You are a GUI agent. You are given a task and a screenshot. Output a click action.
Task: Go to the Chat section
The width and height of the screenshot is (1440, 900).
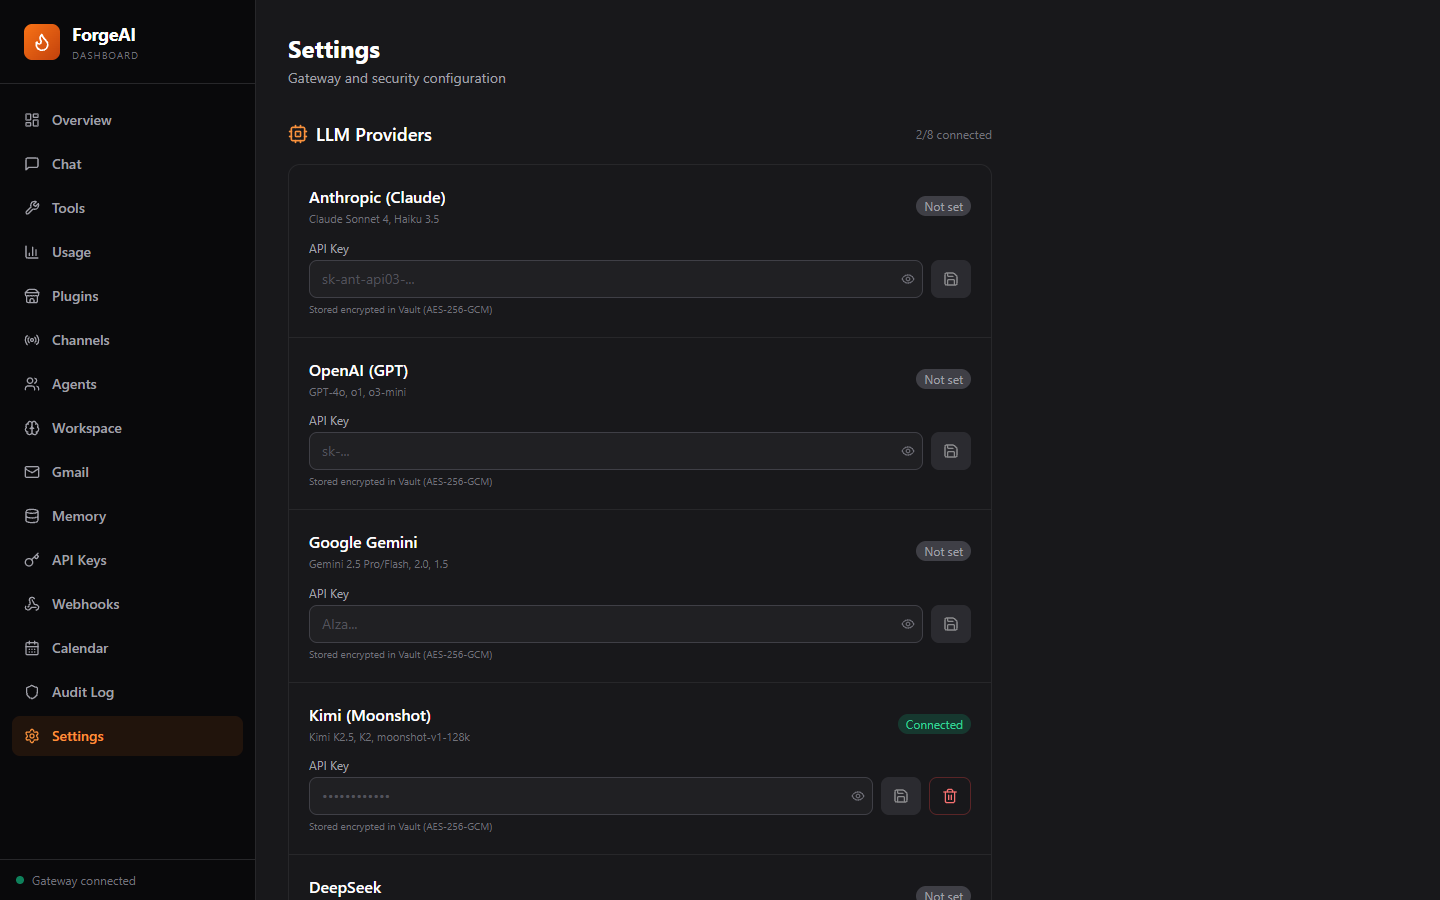tap(66, 164)
